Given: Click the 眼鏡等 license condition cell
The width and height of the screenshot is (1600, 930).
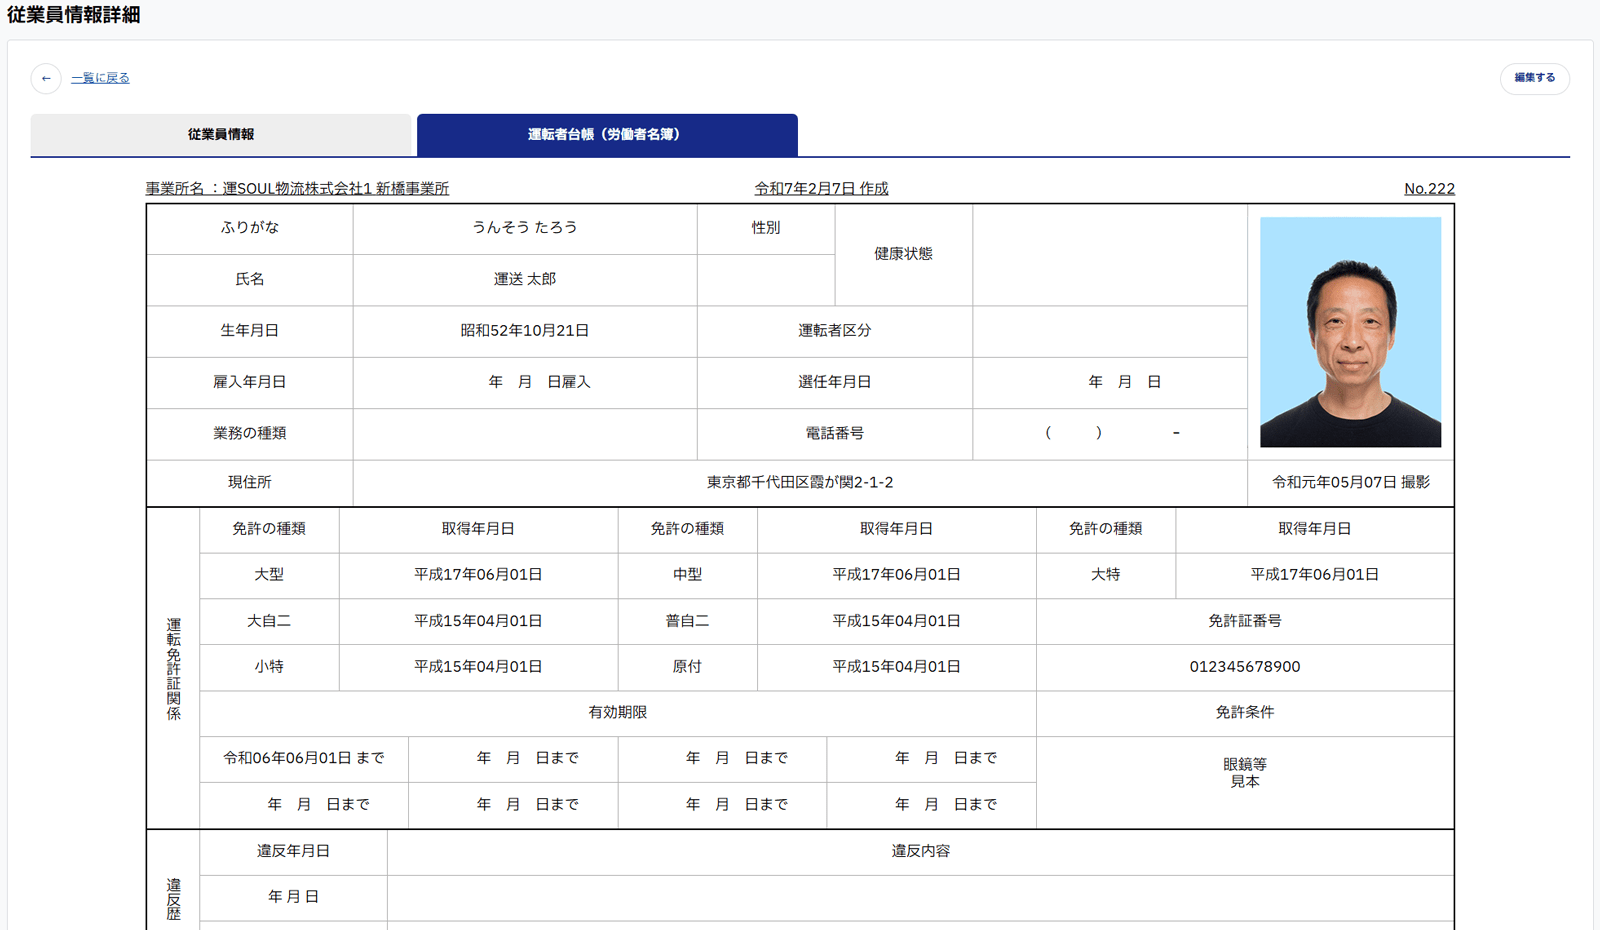Looking at the screenshot, I should coord(1244,764).
